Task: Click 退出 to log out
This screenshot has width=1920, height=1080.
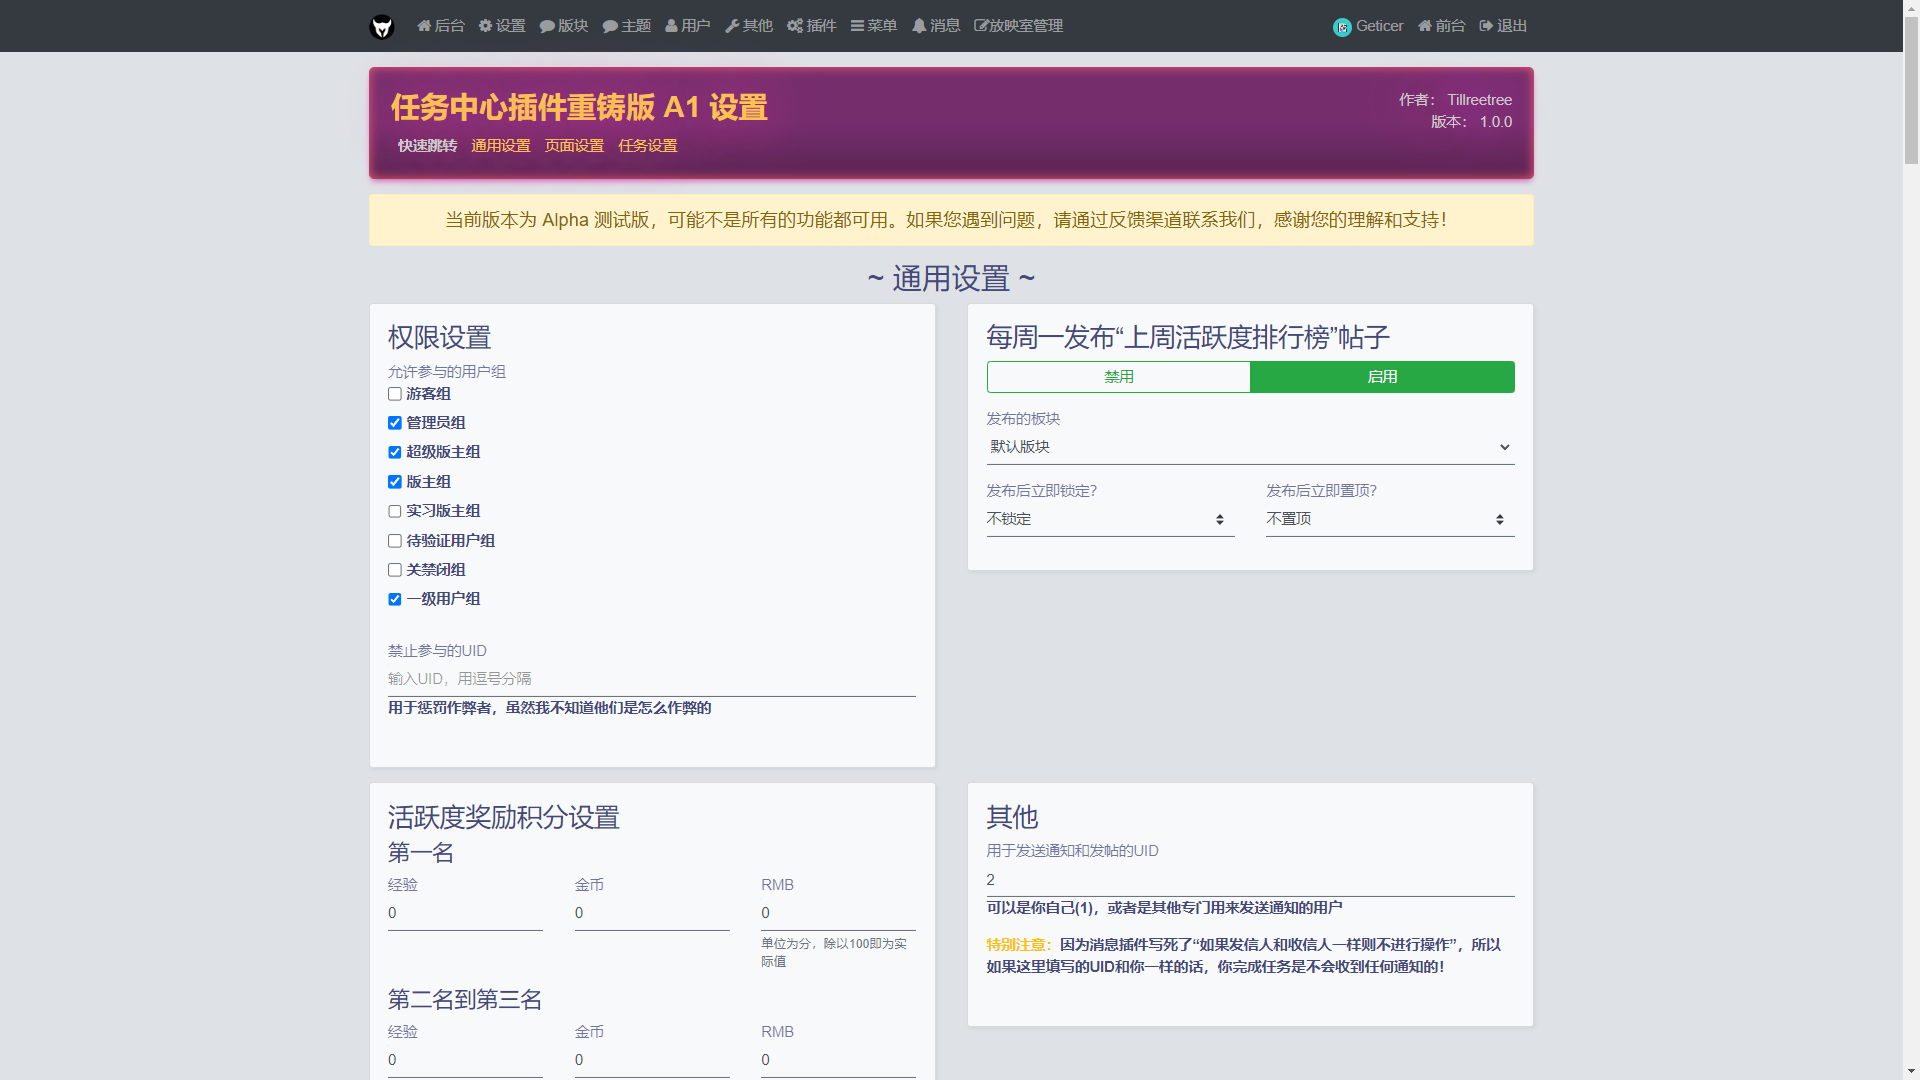Action: pyautogui.click(x=1503, y=26)
